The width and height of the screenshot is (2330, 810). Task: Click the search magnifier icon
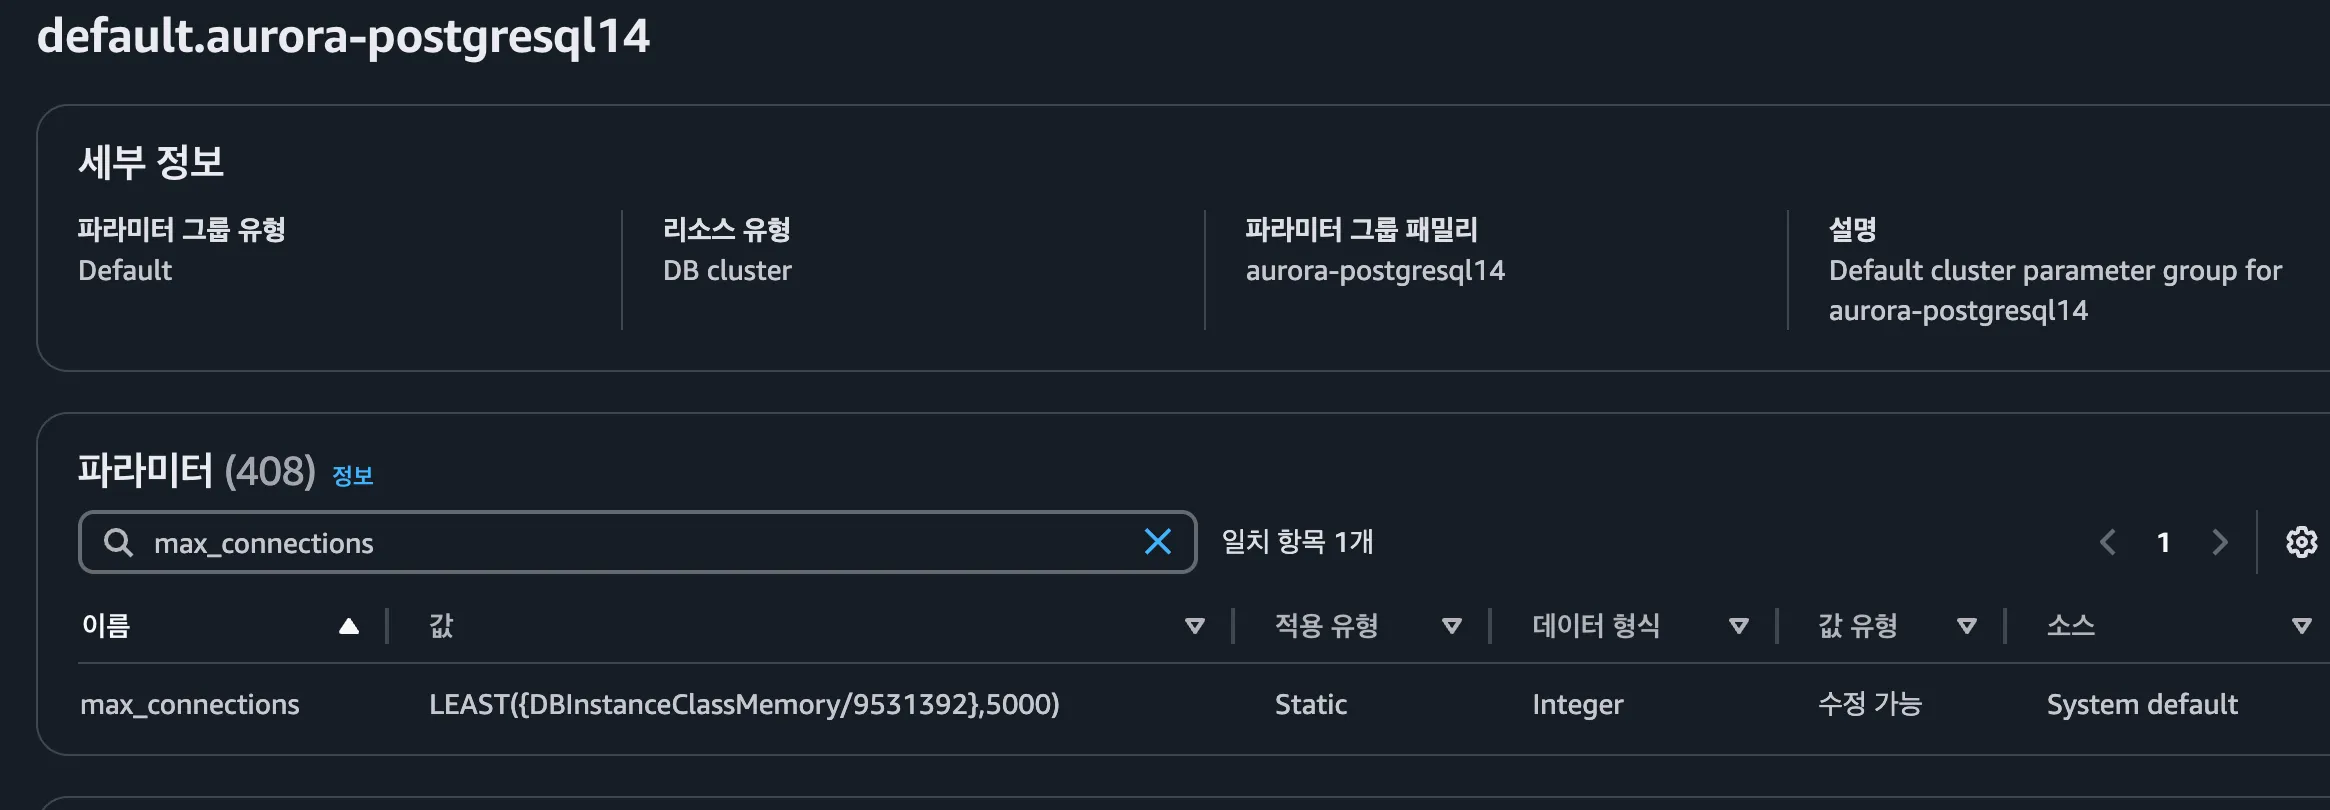(118, 542)
